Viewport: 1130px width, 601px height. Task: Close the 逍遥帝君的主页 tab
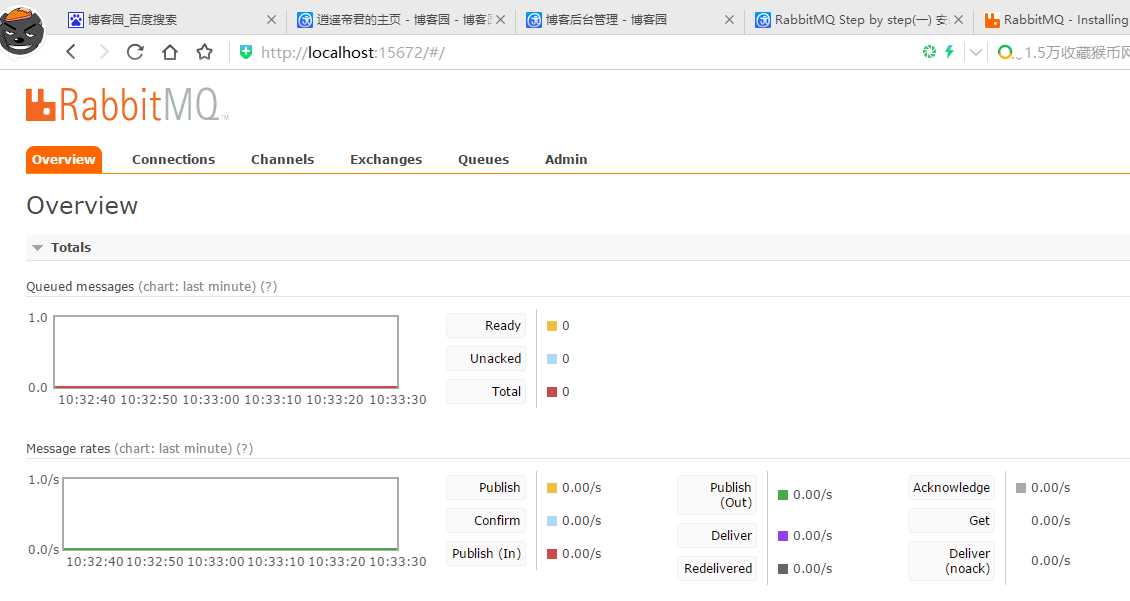(x=501, y=19)
